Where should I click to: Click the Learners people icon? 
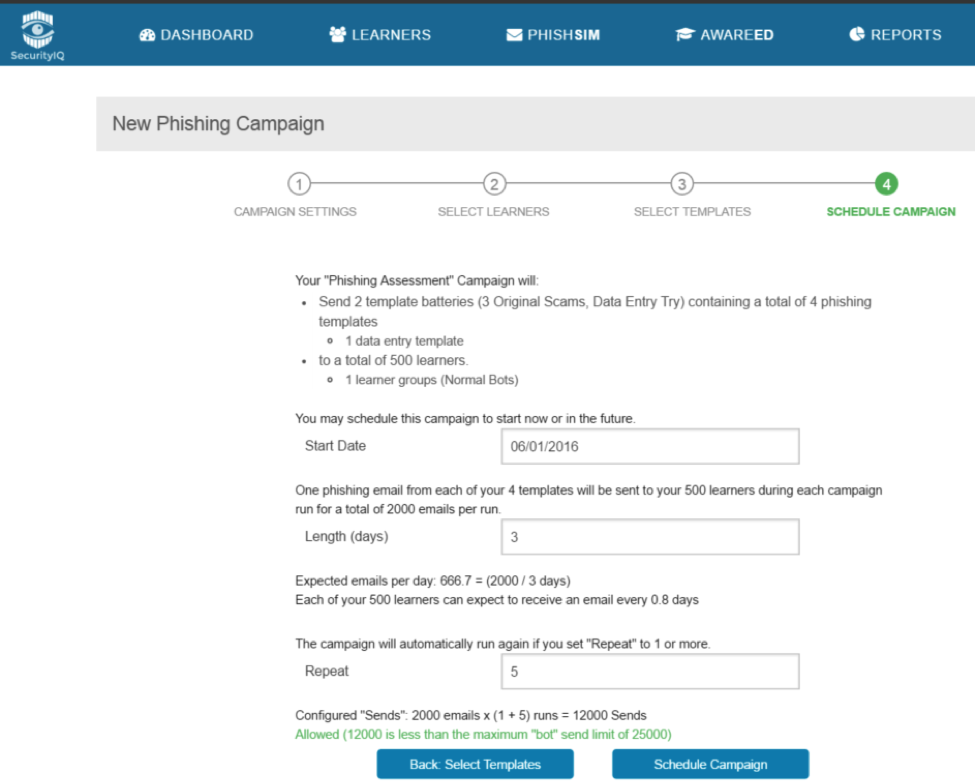pyautogui.click(x=337, y=35)
